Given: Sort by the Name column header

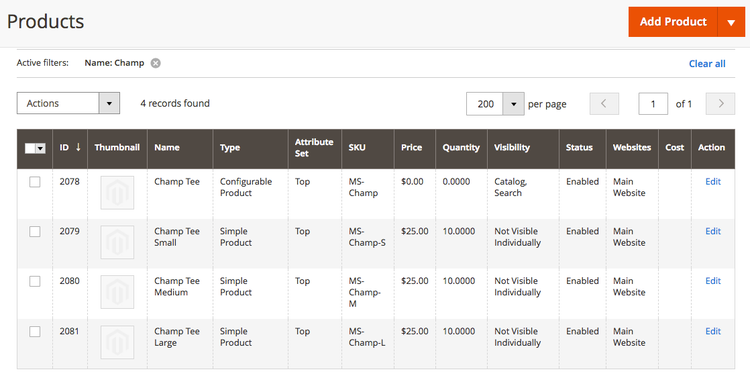Looking at the screenshot, I should [180, 149].
